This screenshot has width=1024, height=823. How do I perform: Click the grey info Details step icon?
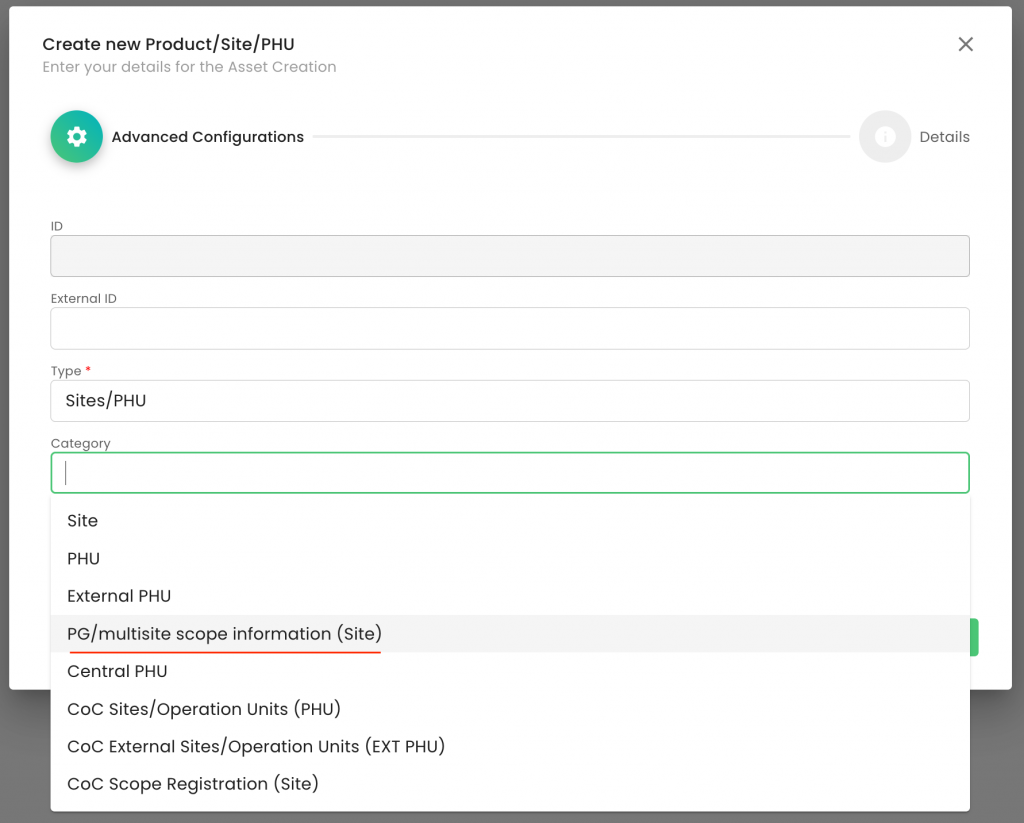click(x=884, y=137)
